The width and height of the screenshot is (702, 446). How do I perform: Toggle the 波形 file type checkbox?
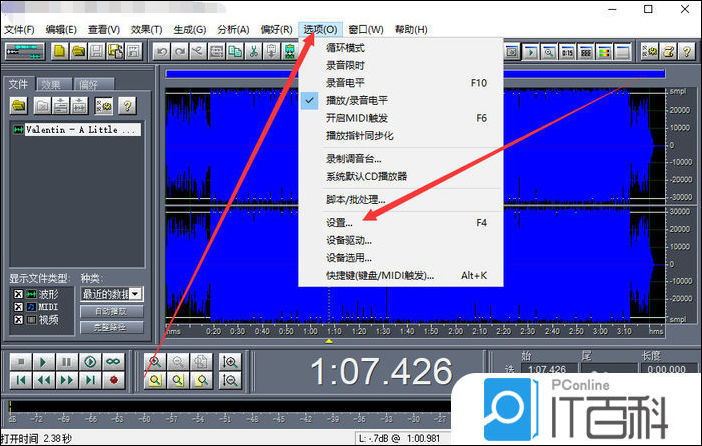point(18,294)
